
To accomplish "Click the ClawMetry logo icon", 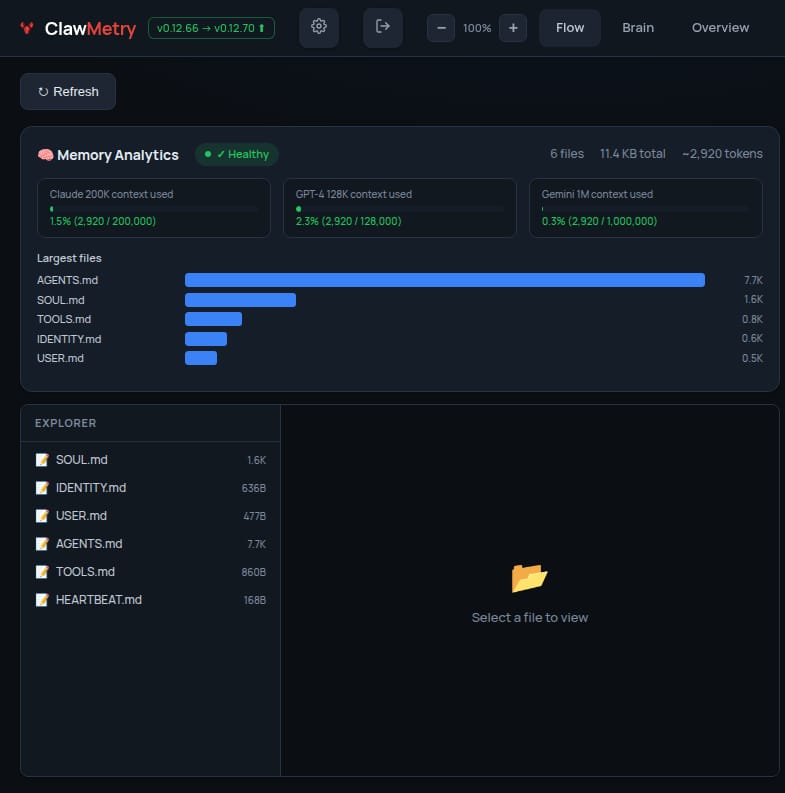I will (x=28, y=28).
